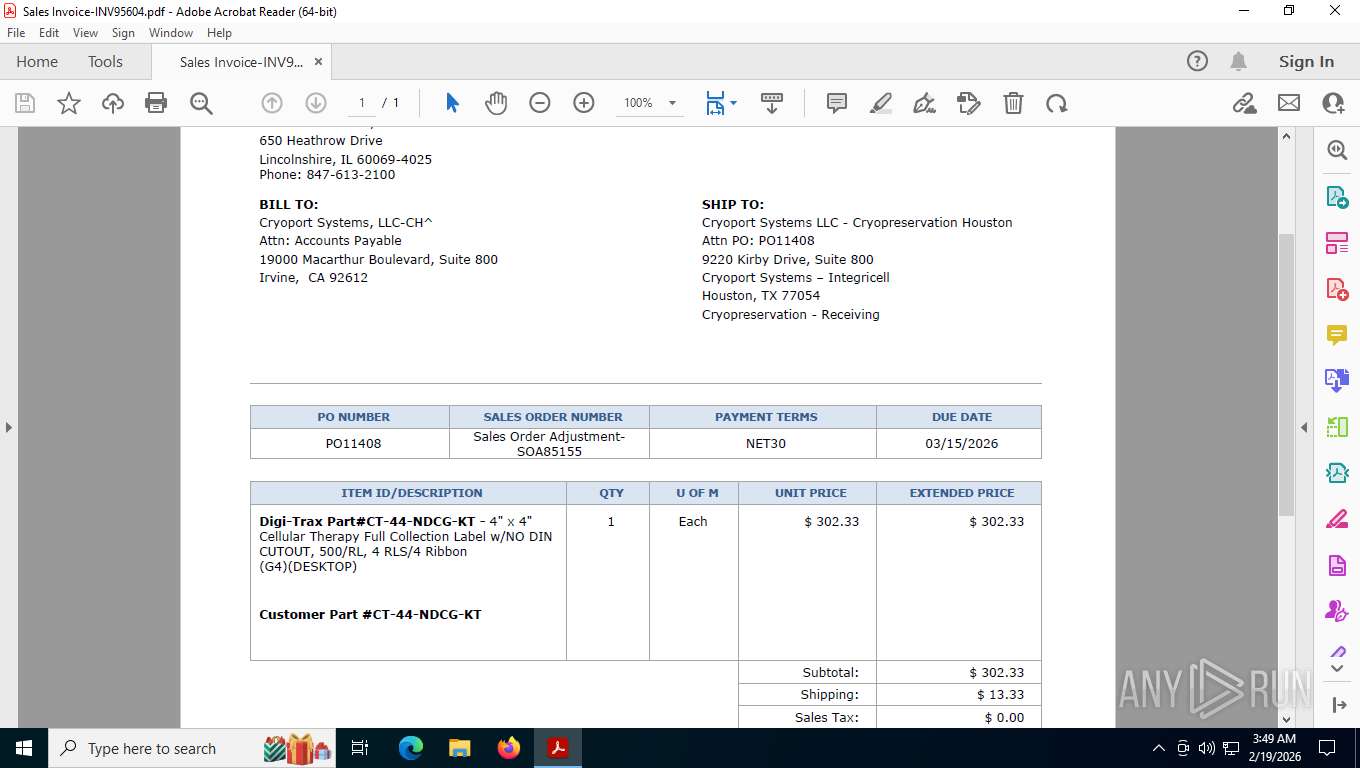This screenshot has height=768, width=1360.
Task: Open Task View on taskbar
Action: pos(361,748)
